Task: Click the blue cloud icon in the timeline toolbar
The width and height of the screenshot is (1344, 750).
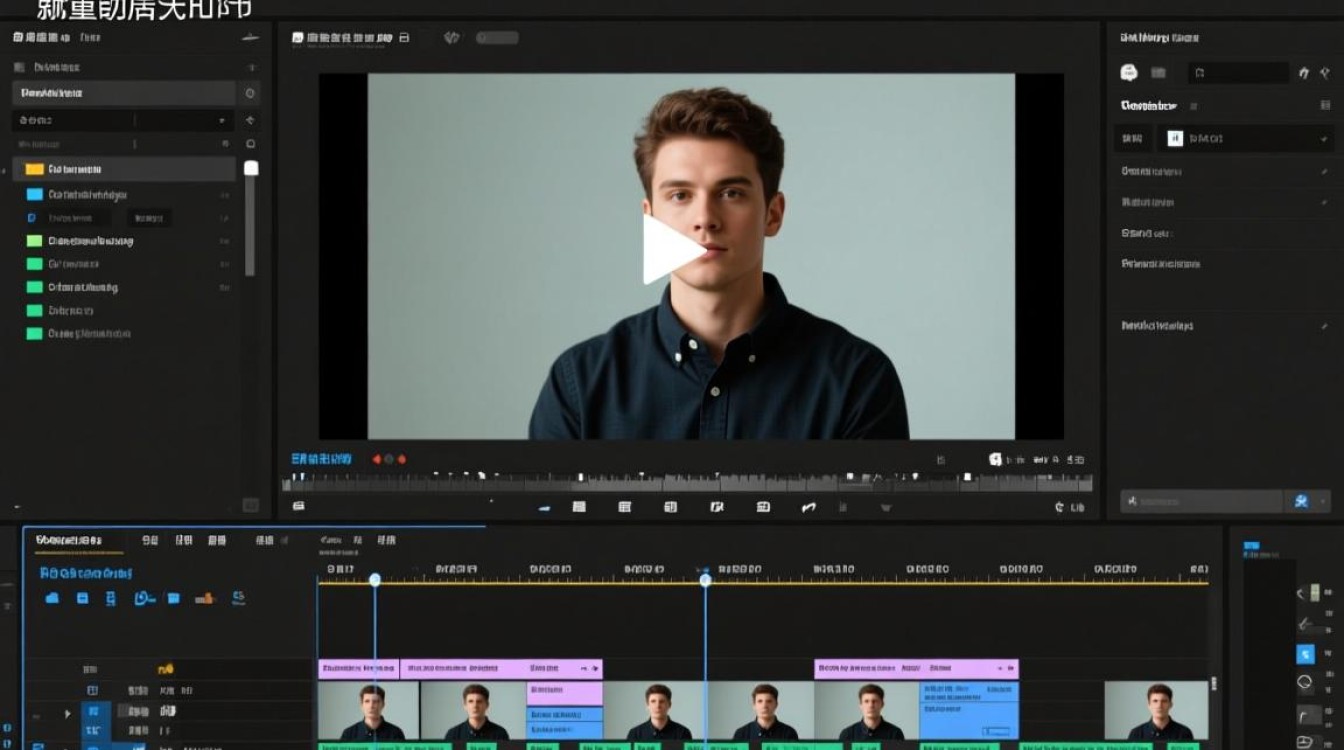Action: pos(52,598)
